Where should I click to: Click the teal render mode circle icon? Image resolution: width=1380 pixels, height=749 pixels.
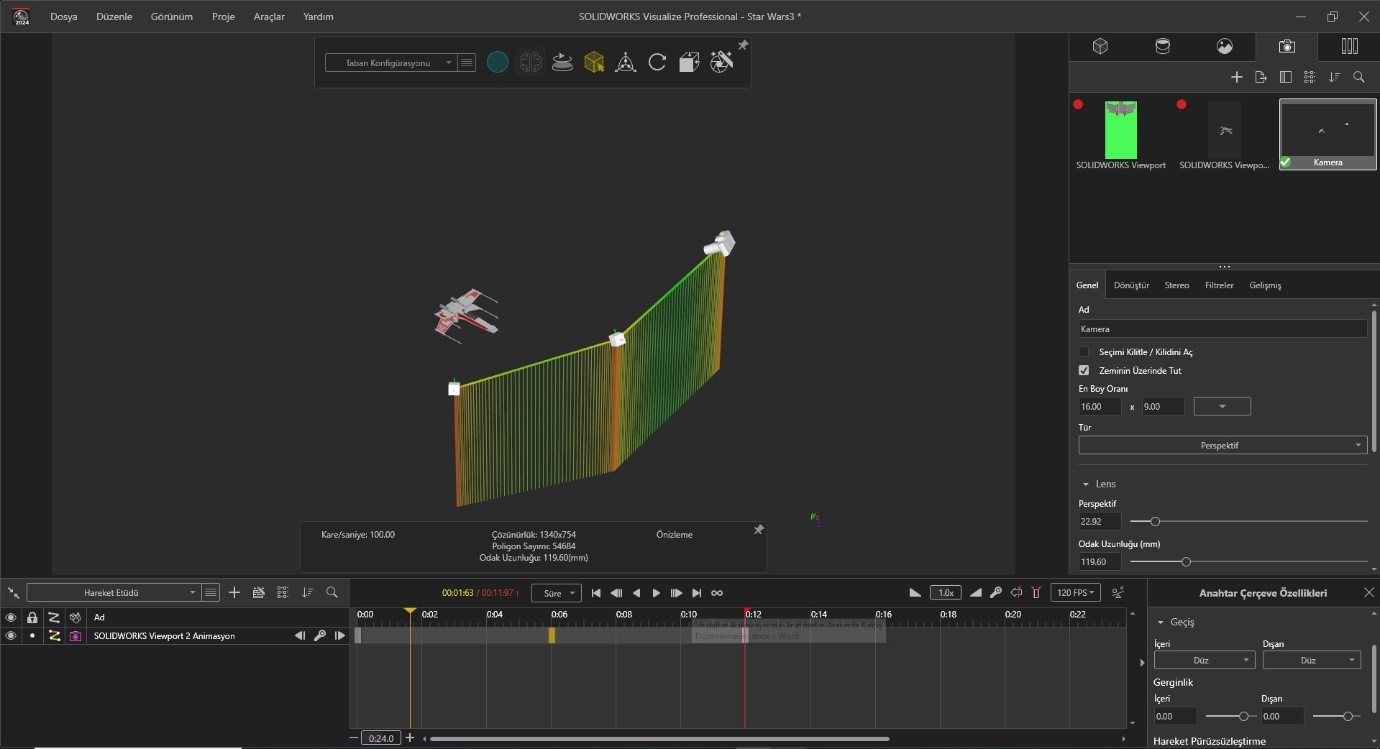497,62
